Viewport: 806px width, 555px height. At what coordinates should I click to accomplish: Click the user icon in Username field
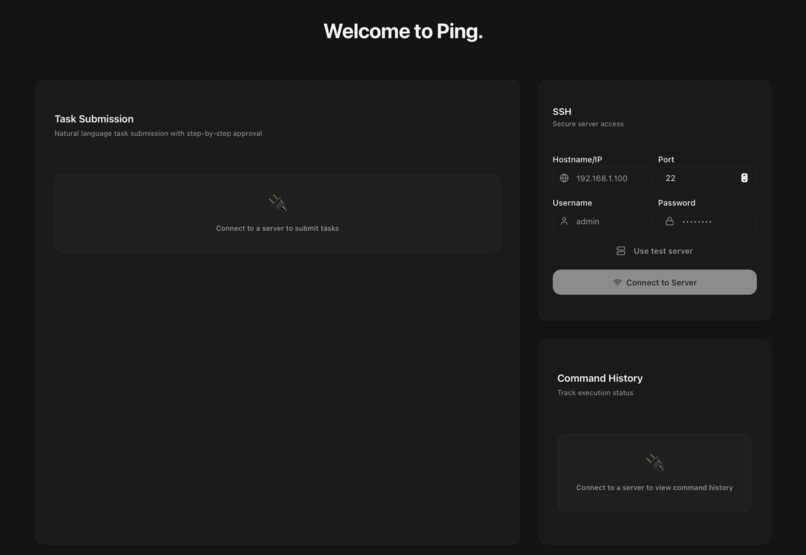564,221
